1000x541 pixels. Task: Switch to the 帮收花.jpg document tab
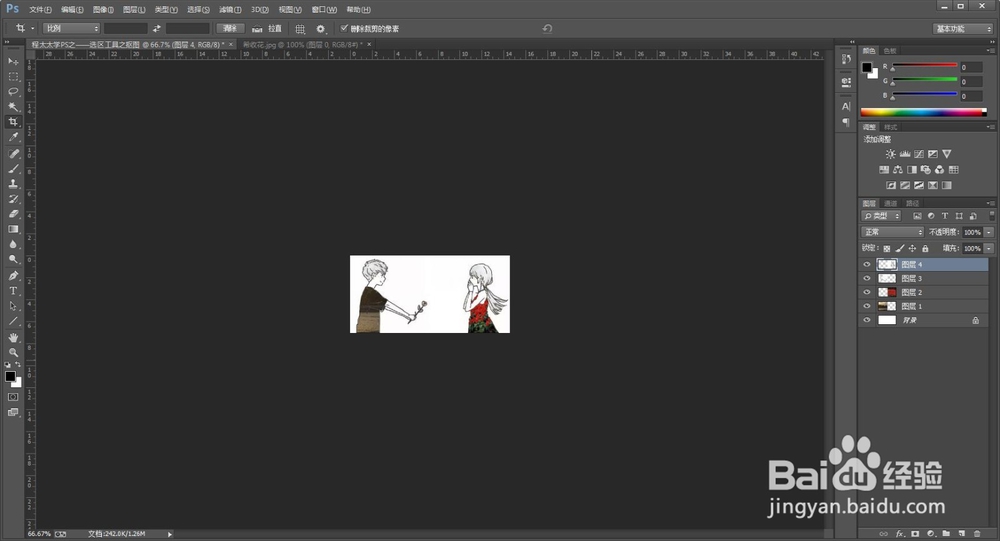click(x=302, y=45)
